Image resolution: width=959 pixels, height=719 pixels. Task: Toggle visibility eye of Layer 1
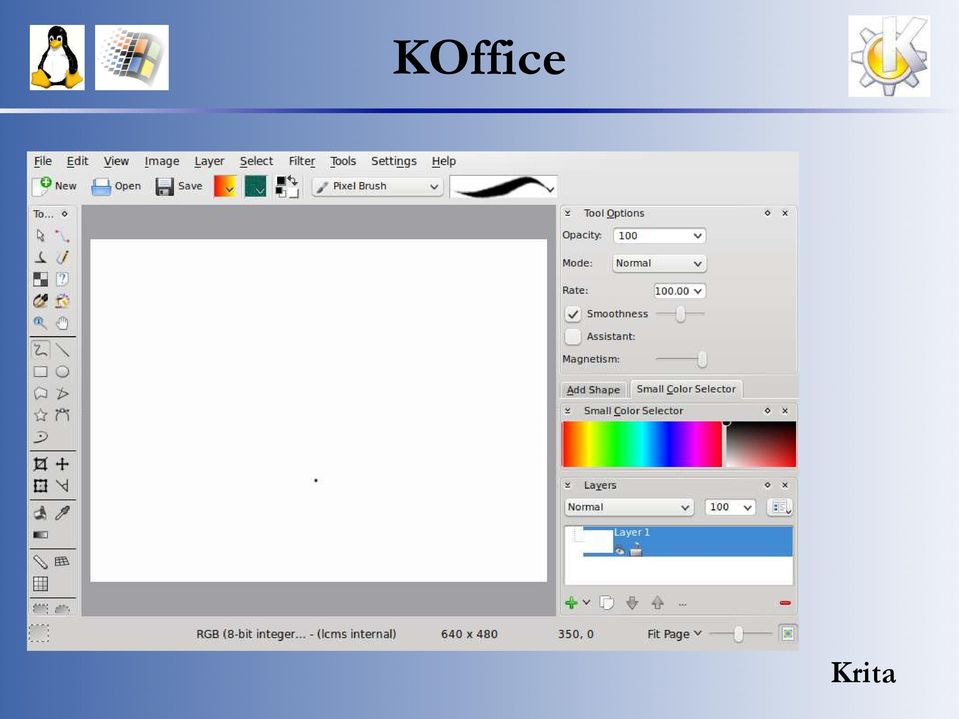coord(620,550)
